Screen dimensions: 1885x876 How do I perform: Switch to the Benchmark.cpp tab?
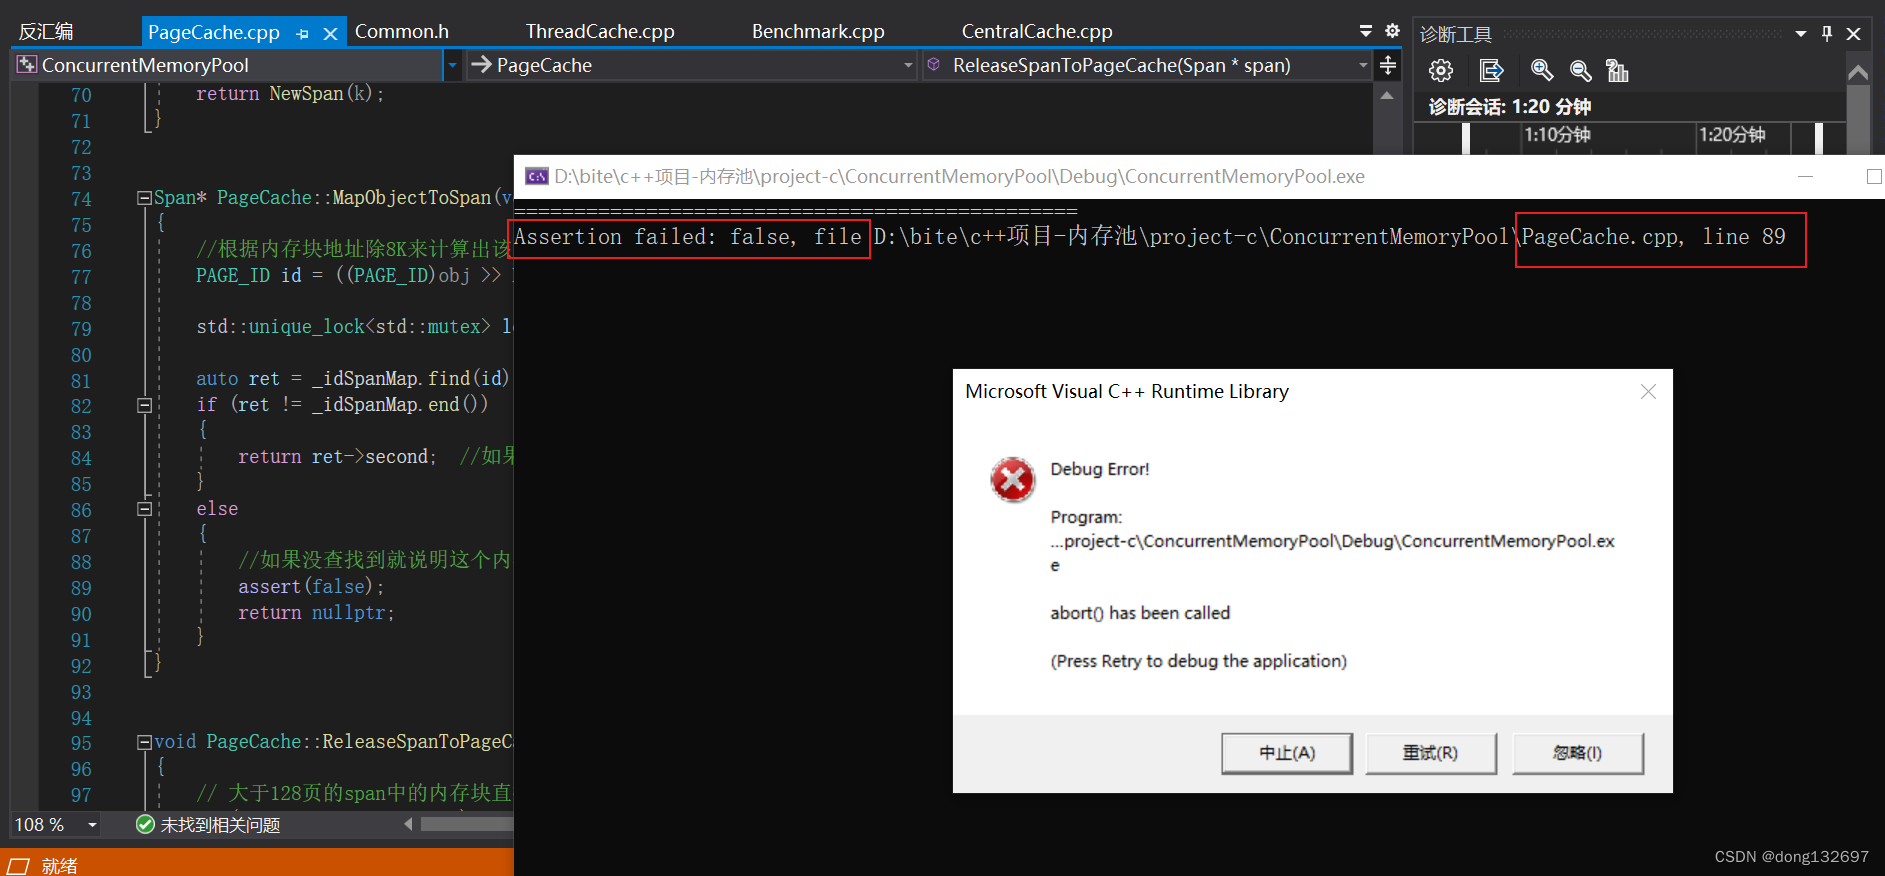pos(818,31)
